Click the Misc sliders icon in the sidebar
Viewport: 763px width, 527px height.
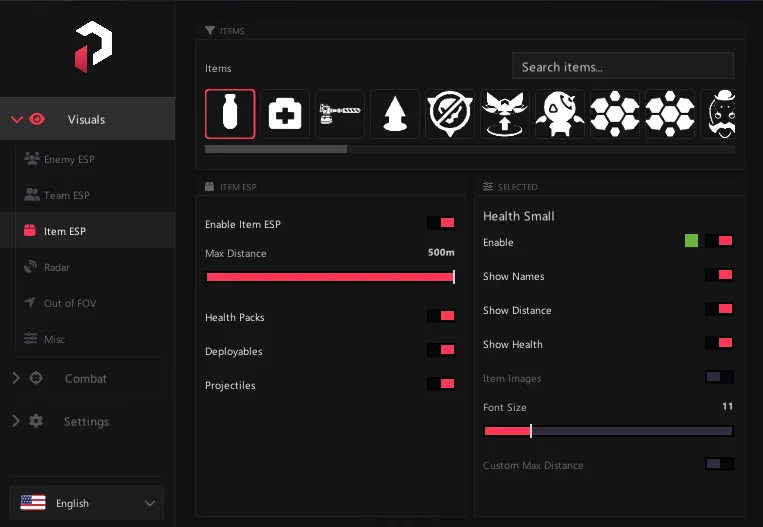click(x=30, y=338)
